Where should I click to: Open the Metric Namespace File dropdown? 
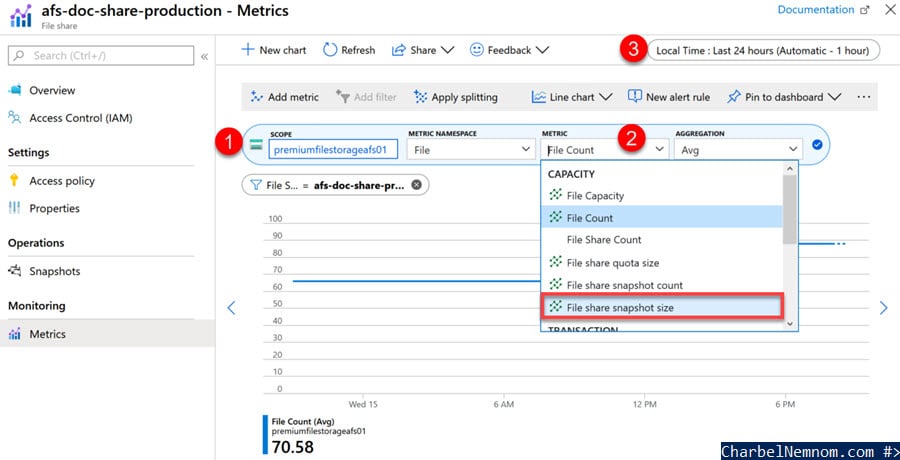470,150
